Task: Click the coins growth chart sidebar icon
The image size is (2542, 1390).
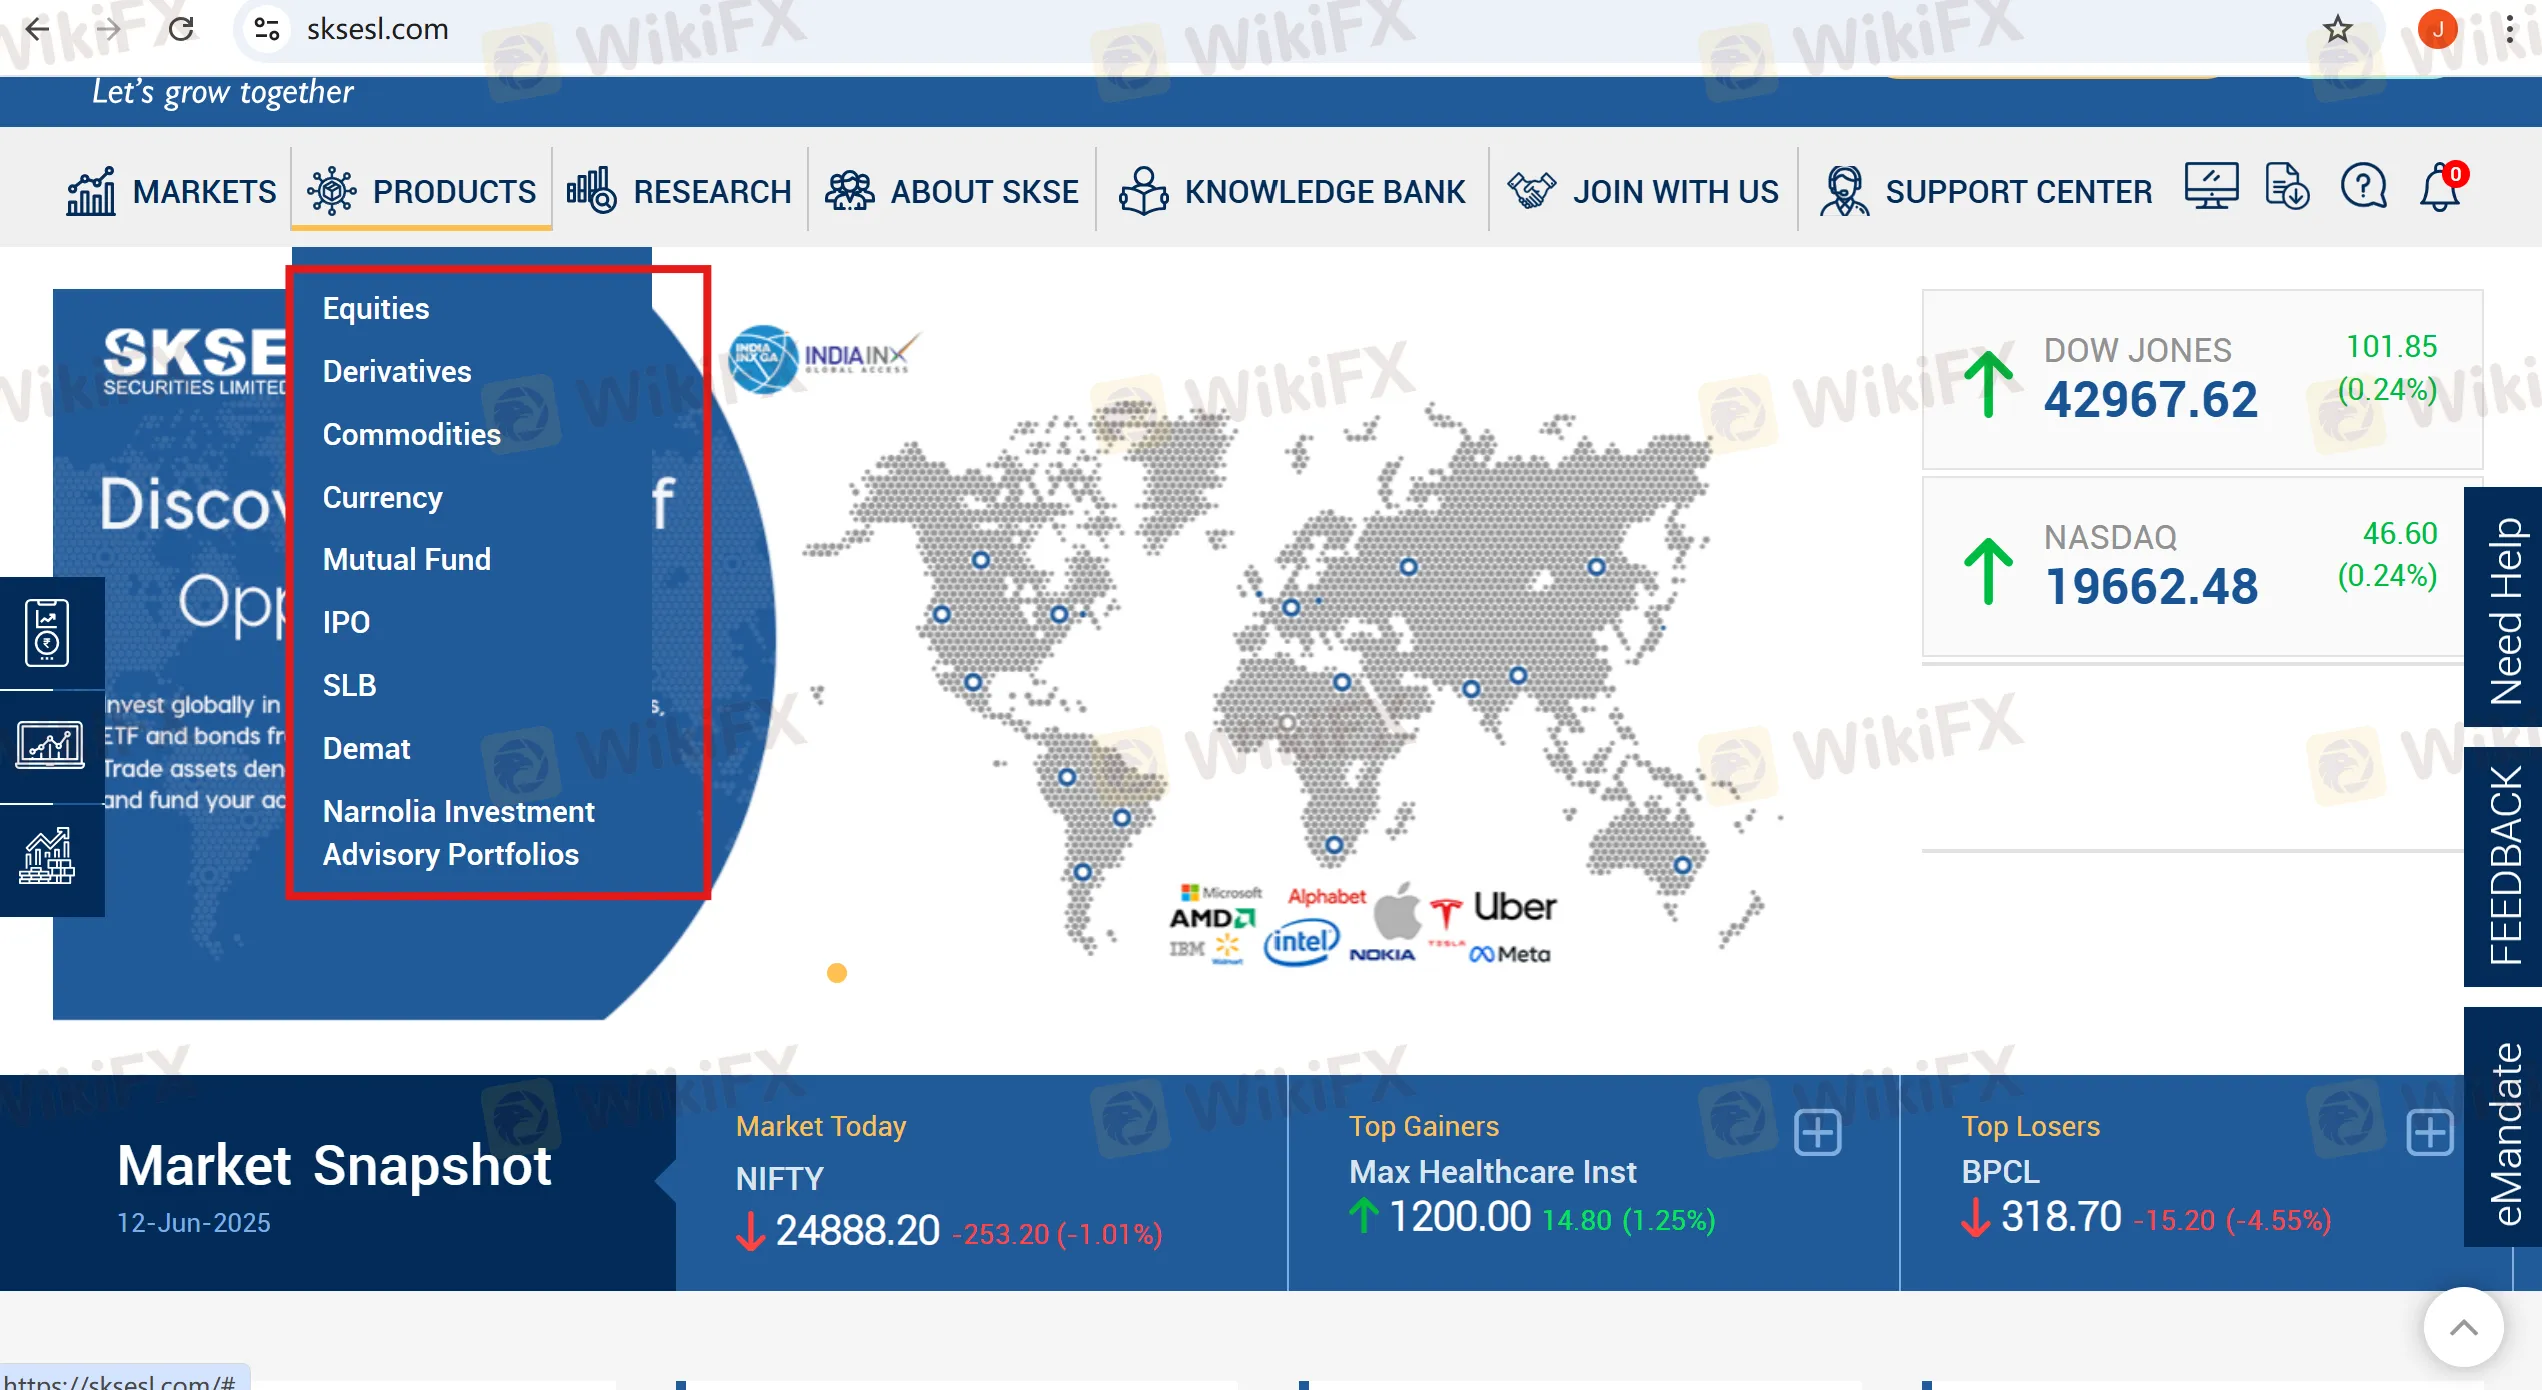Action: (47, 856)
